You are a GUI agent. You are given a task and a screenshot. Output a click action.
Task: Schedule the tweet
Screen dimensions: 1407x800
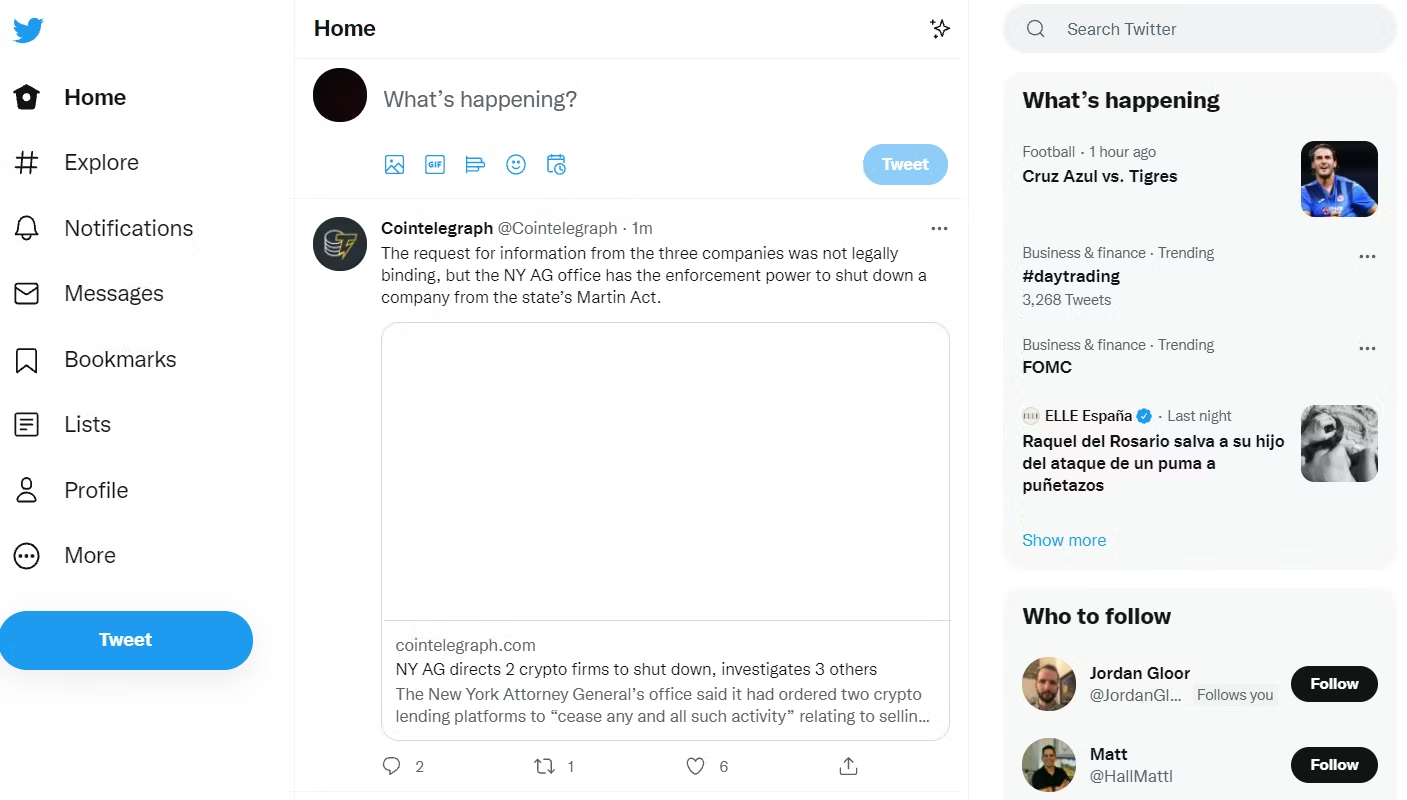556,164
